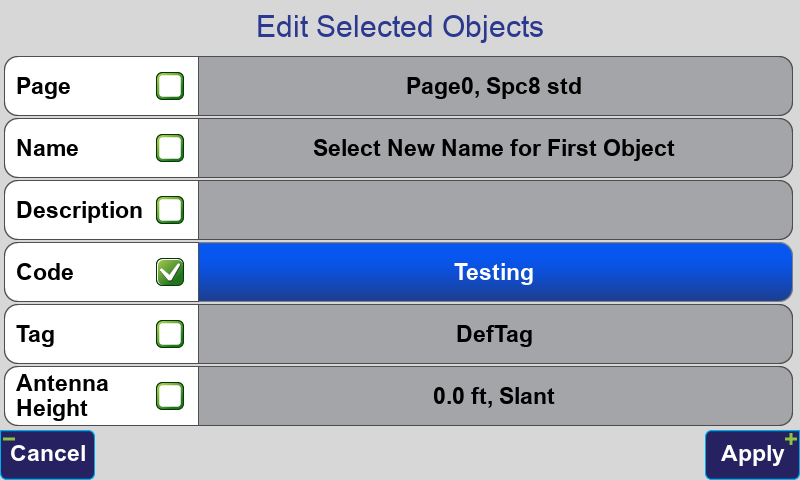The width and height of the screenshot is (800, 480).
Task: Tick the Name checkbox
Action: [x=170, y=148]
